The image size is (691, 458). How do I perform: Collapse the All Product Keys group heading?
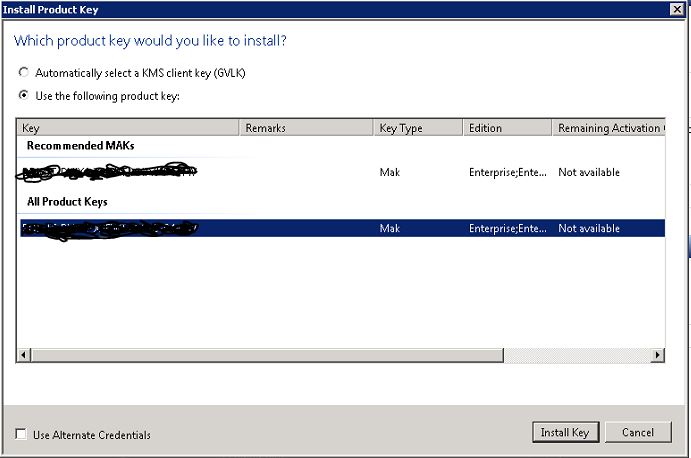(x=67, y=202)
